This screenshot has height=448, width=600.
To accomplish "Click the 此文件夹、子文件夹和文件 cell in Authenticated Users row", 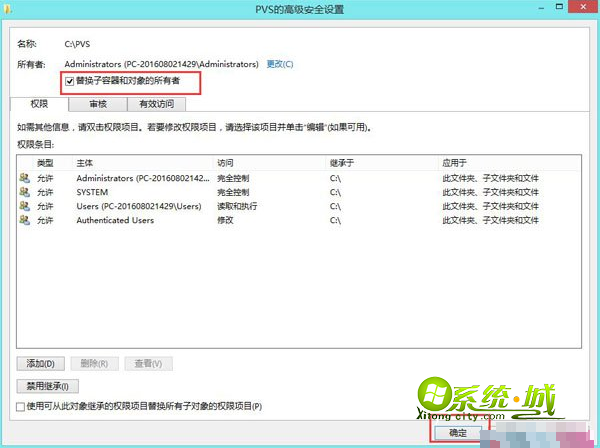I will (490, 220).
